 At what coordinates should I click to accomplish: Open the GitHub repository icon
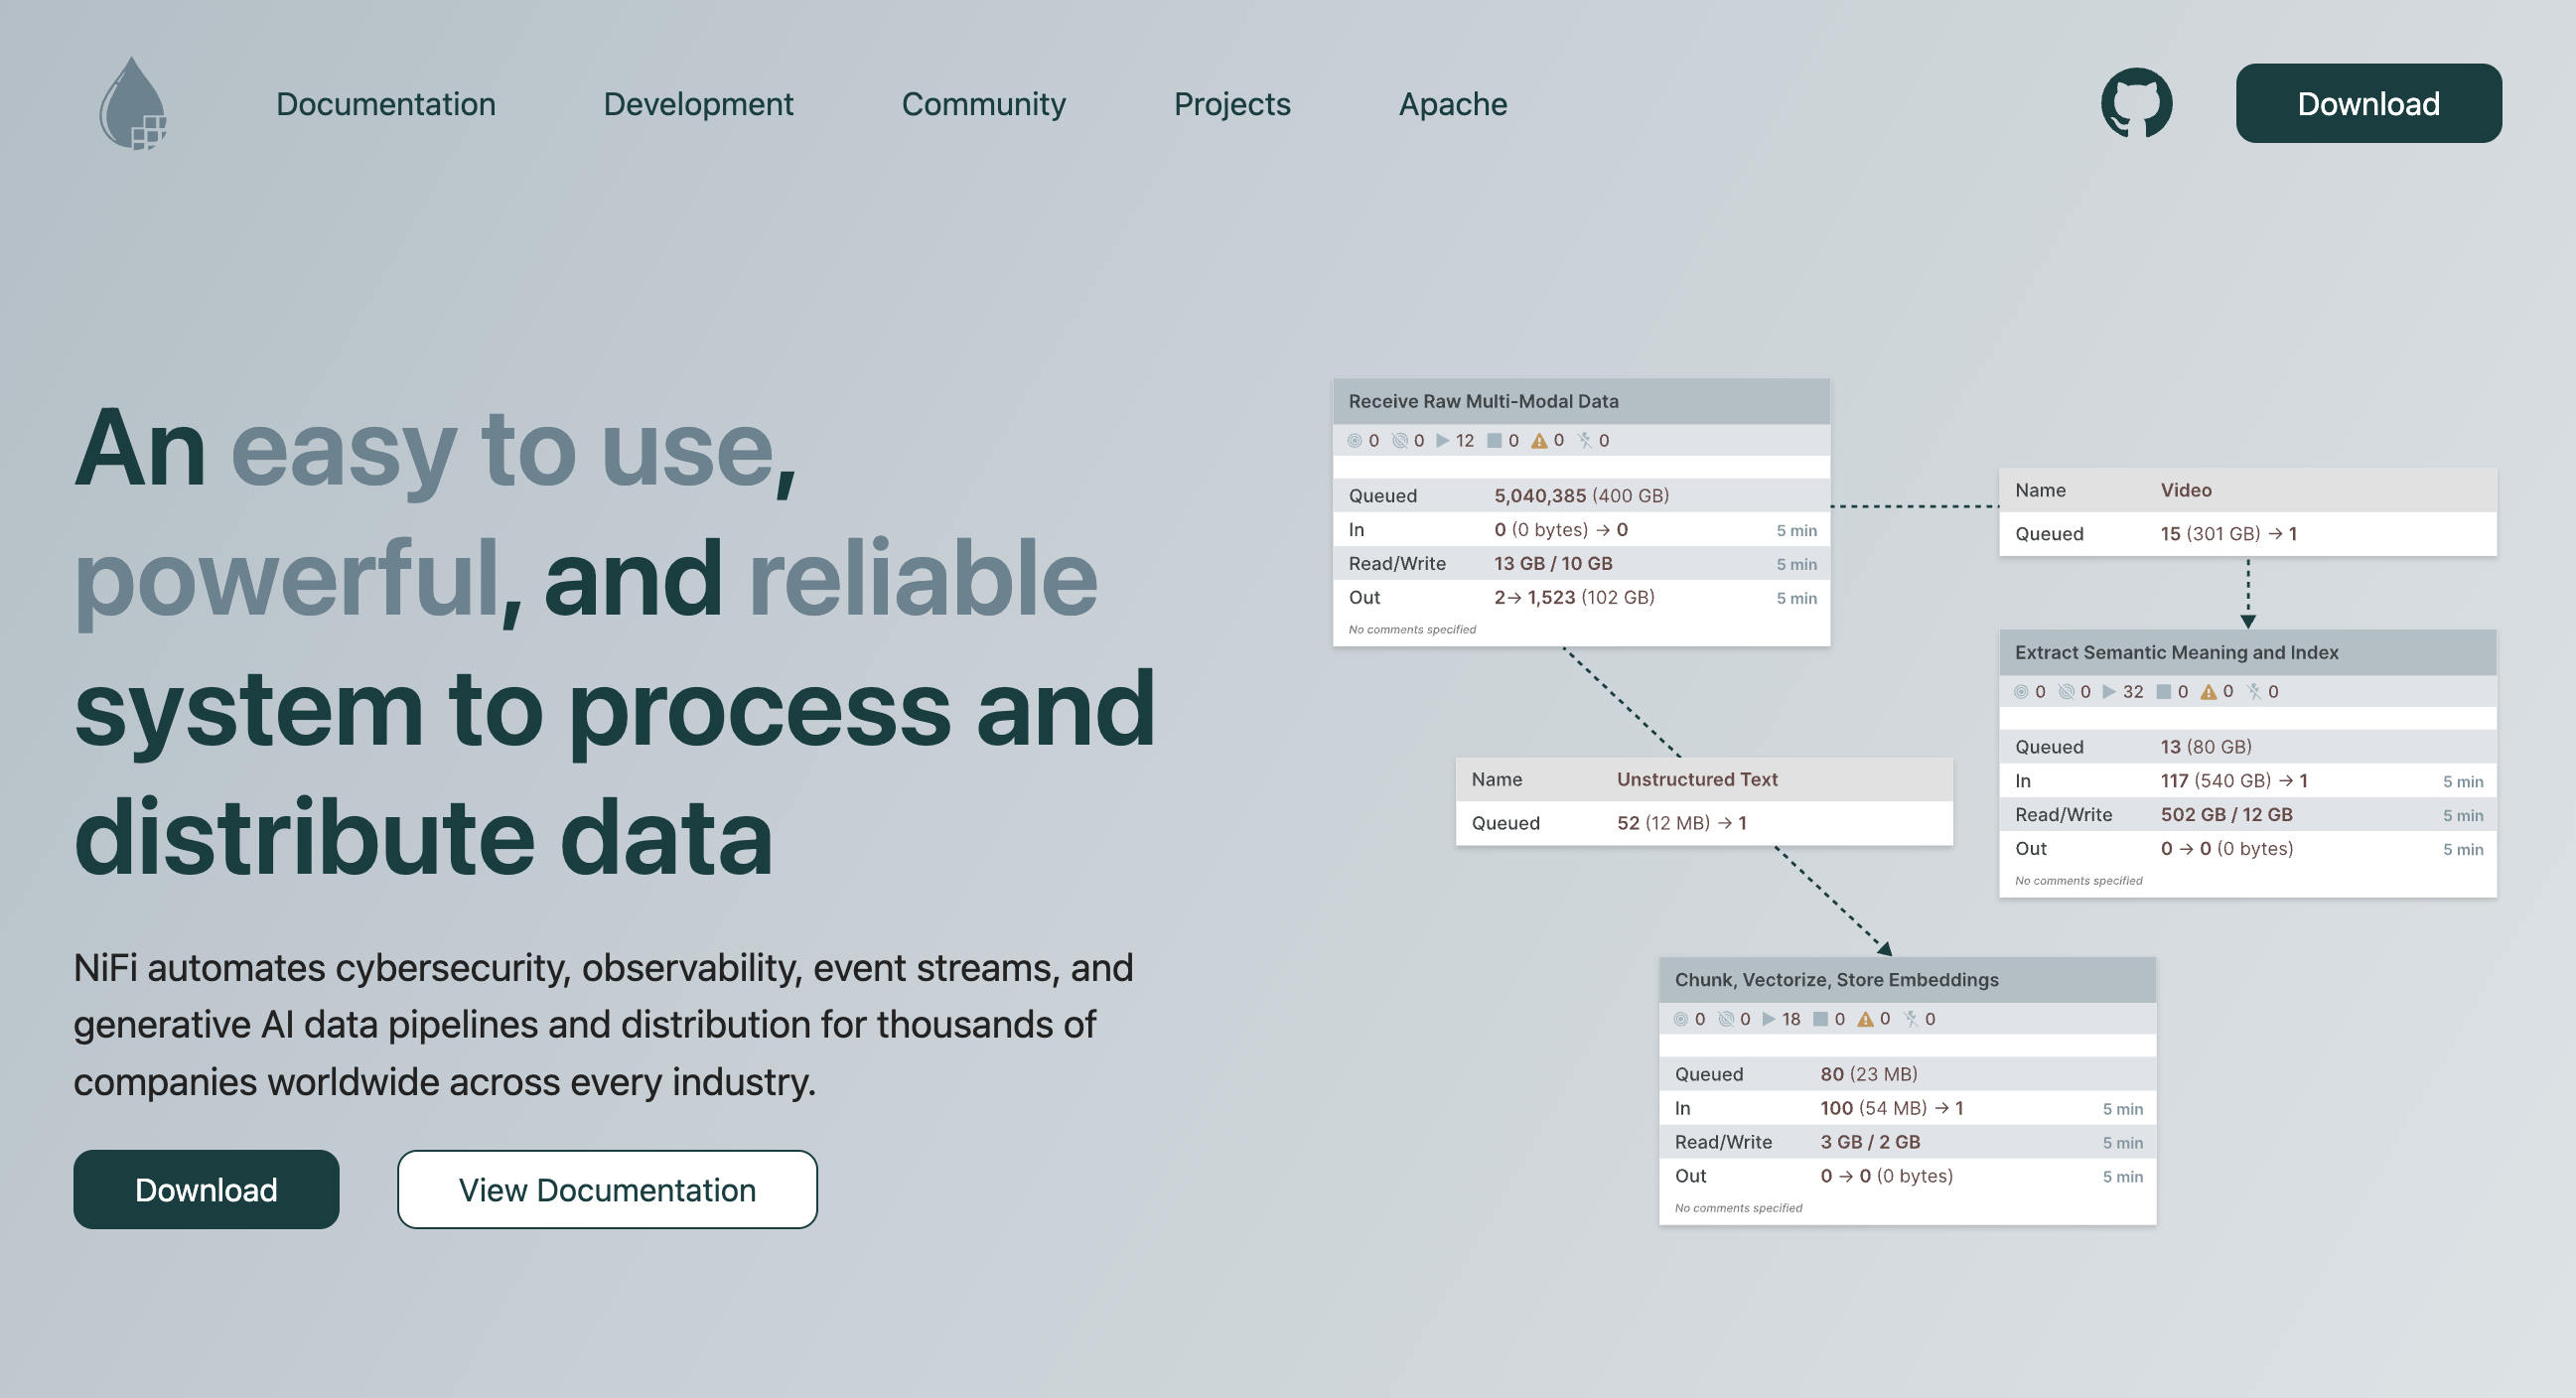tap(2136, 103)
